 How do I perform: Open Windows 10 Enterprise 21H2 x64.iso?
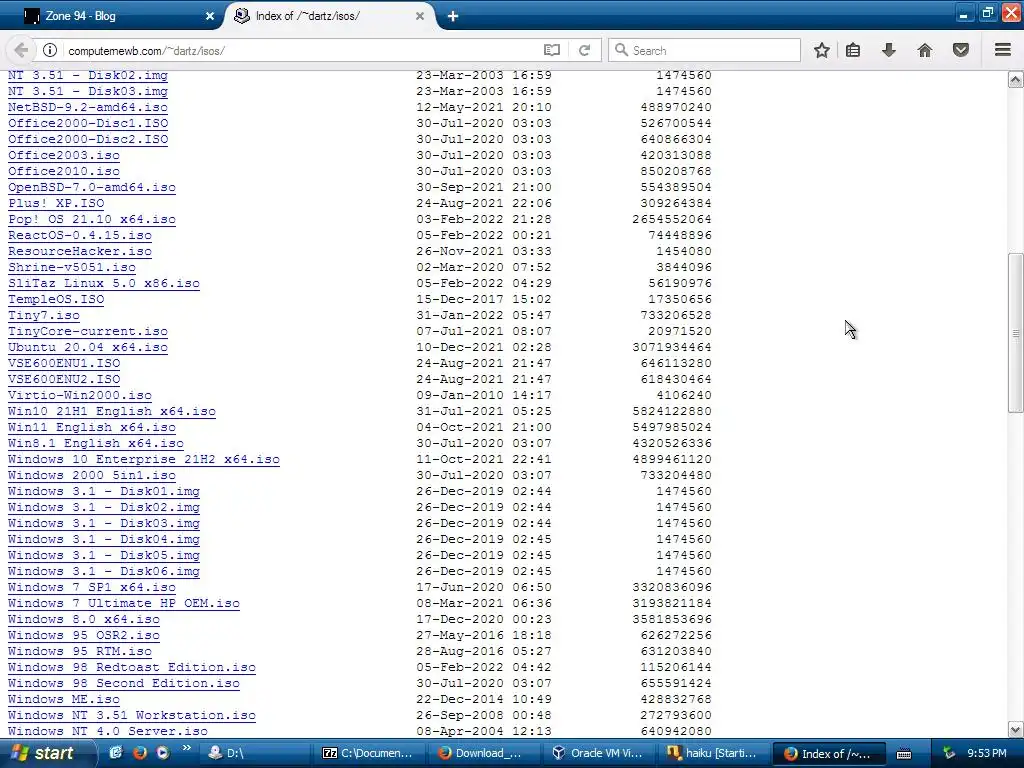tap(144, 459)
